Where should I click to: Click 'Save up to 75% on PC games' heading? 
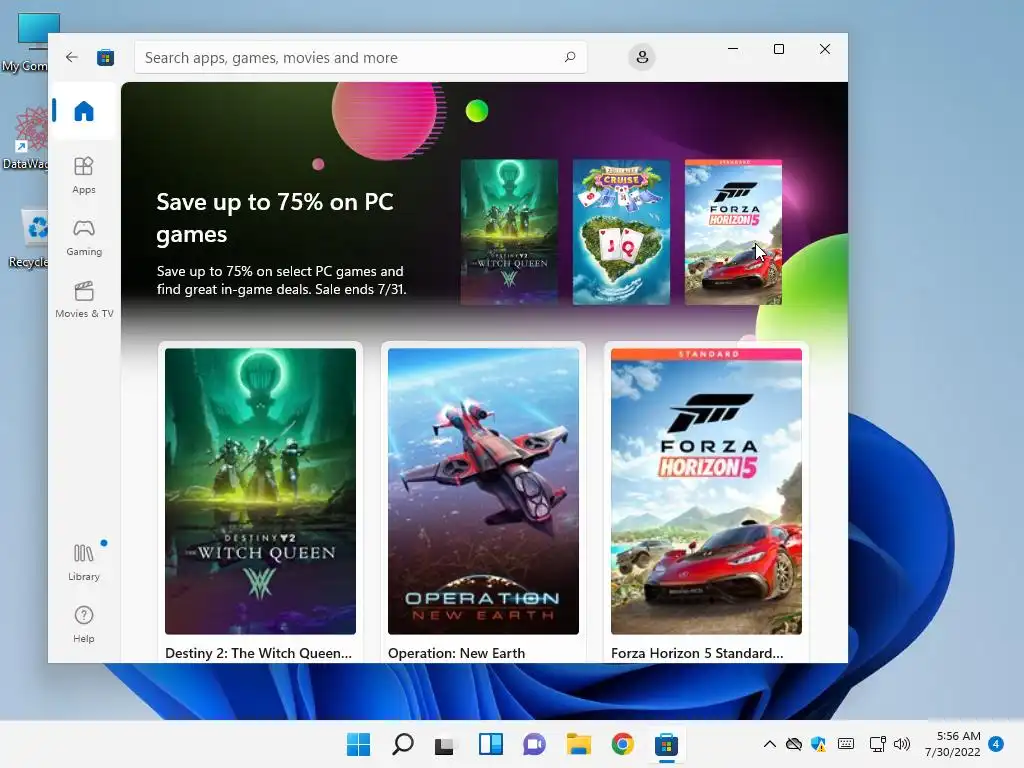[x=275, y=217]
